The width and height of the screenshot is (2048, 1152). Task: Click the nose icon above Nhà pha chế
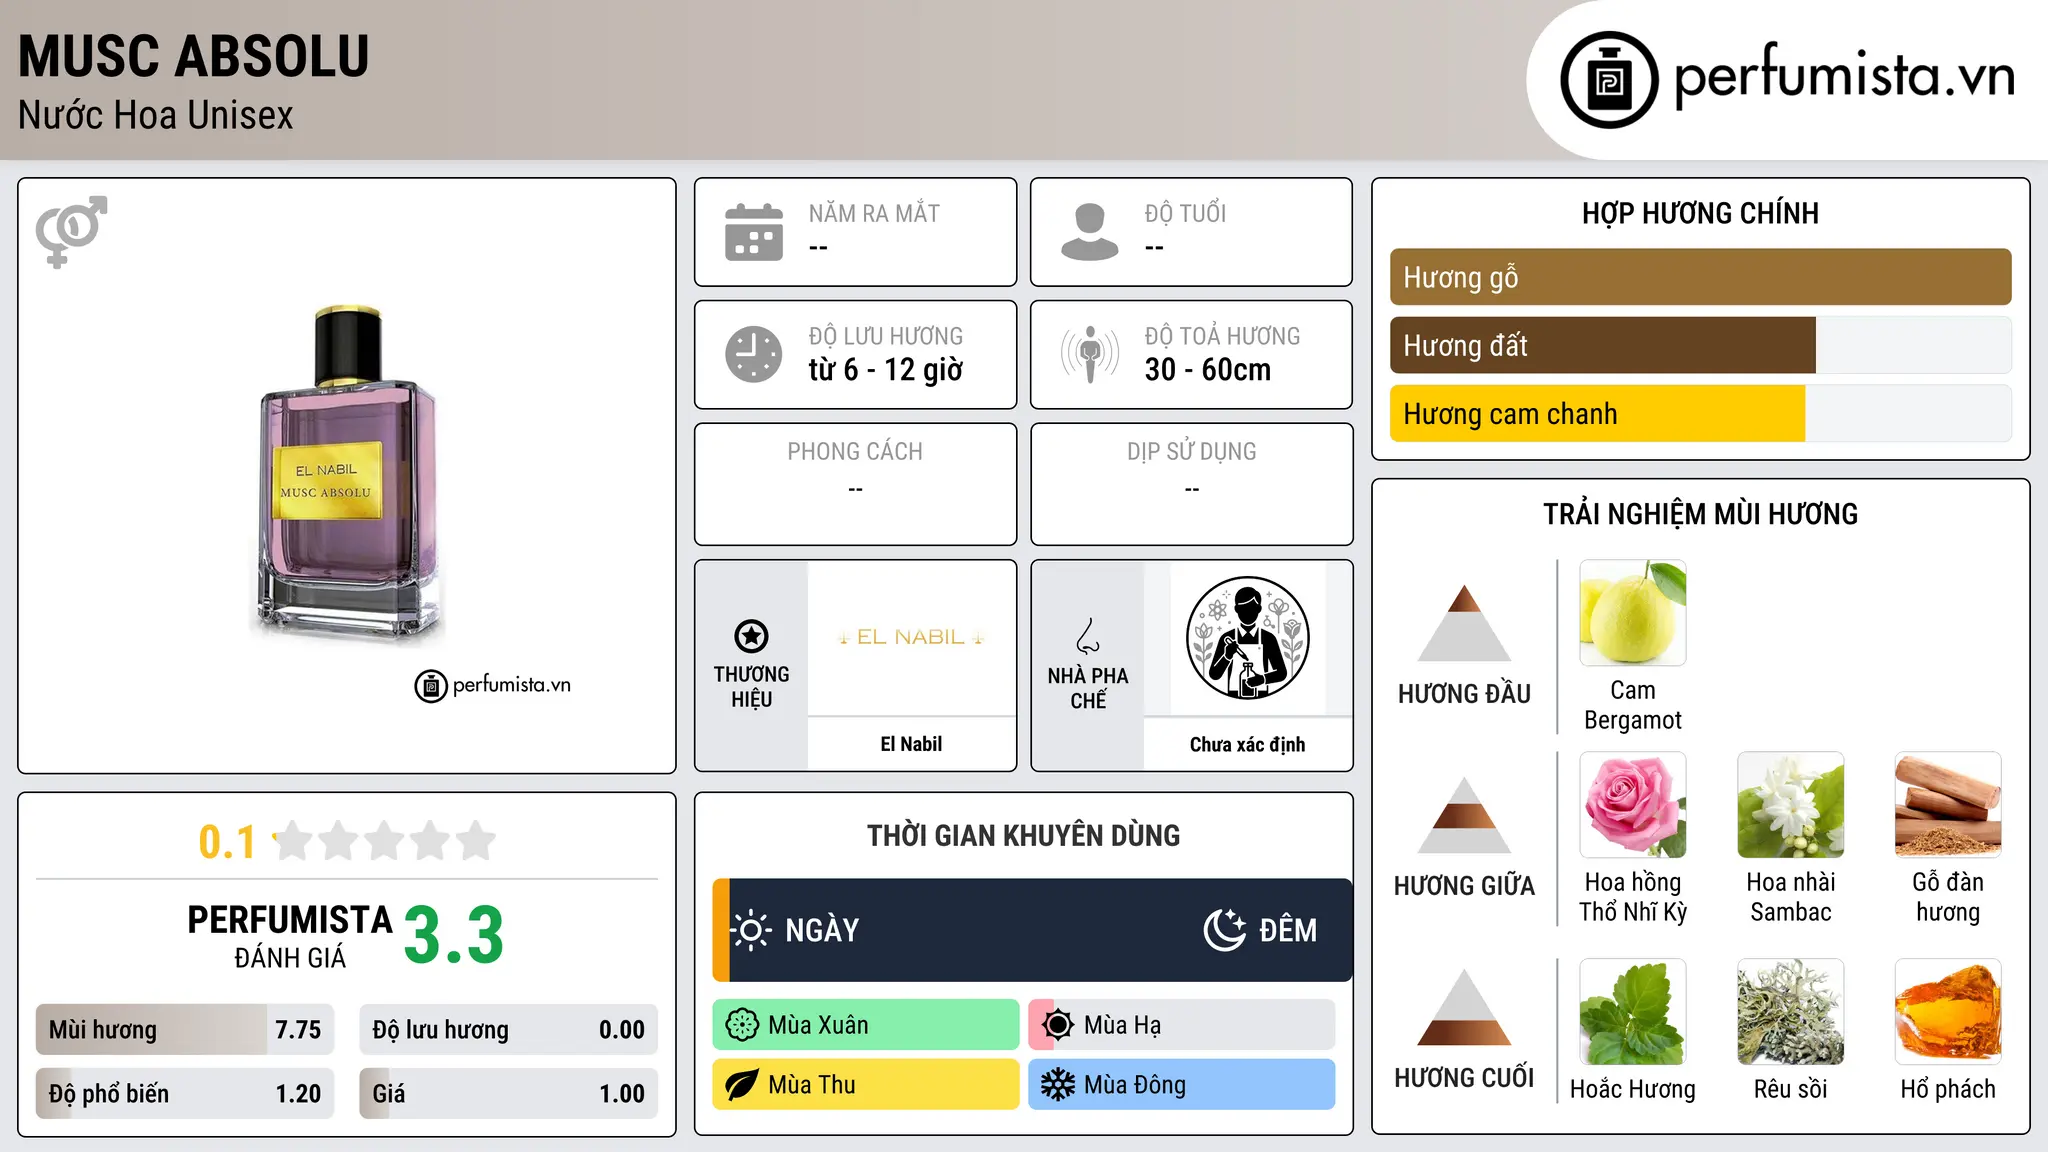pyautogui.click(x=1088, y=636)
